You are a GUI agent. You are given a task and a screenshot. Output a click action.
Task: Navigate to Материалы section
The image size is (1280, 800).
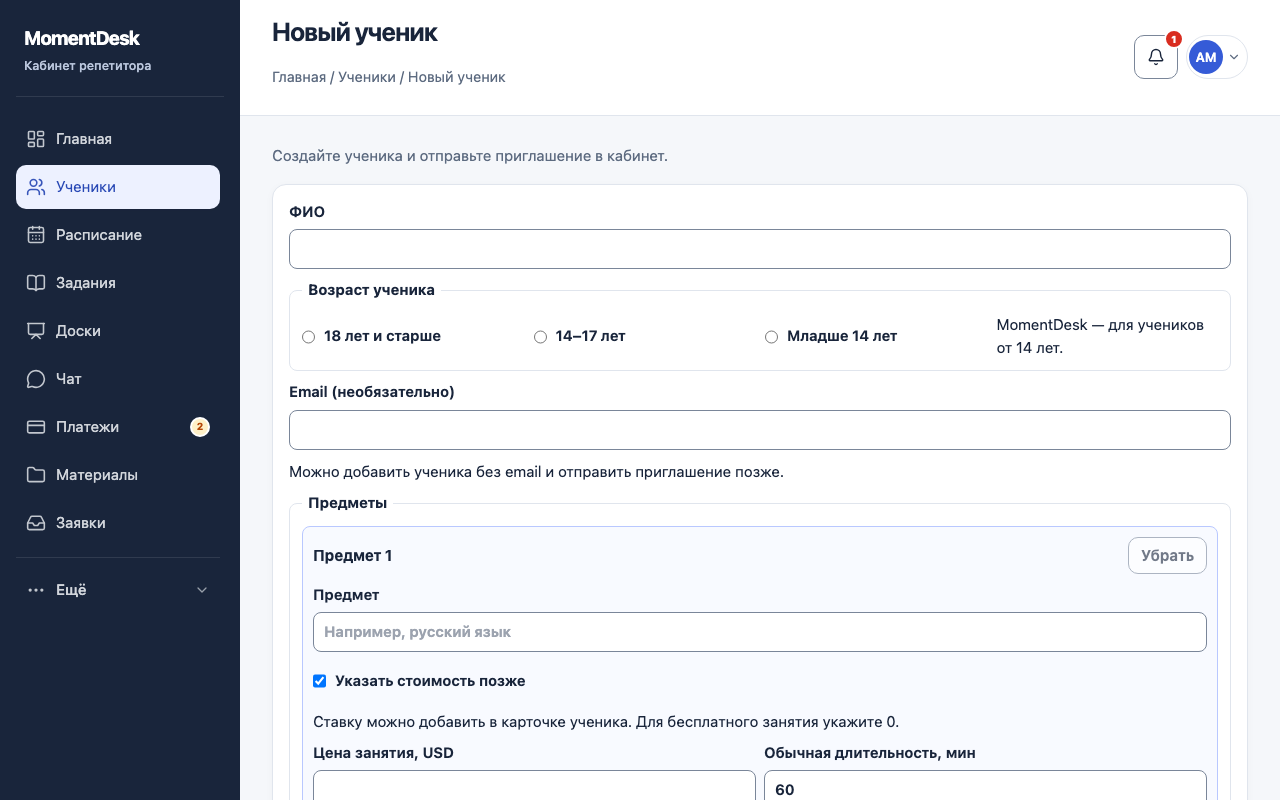[x=118, y=475]
